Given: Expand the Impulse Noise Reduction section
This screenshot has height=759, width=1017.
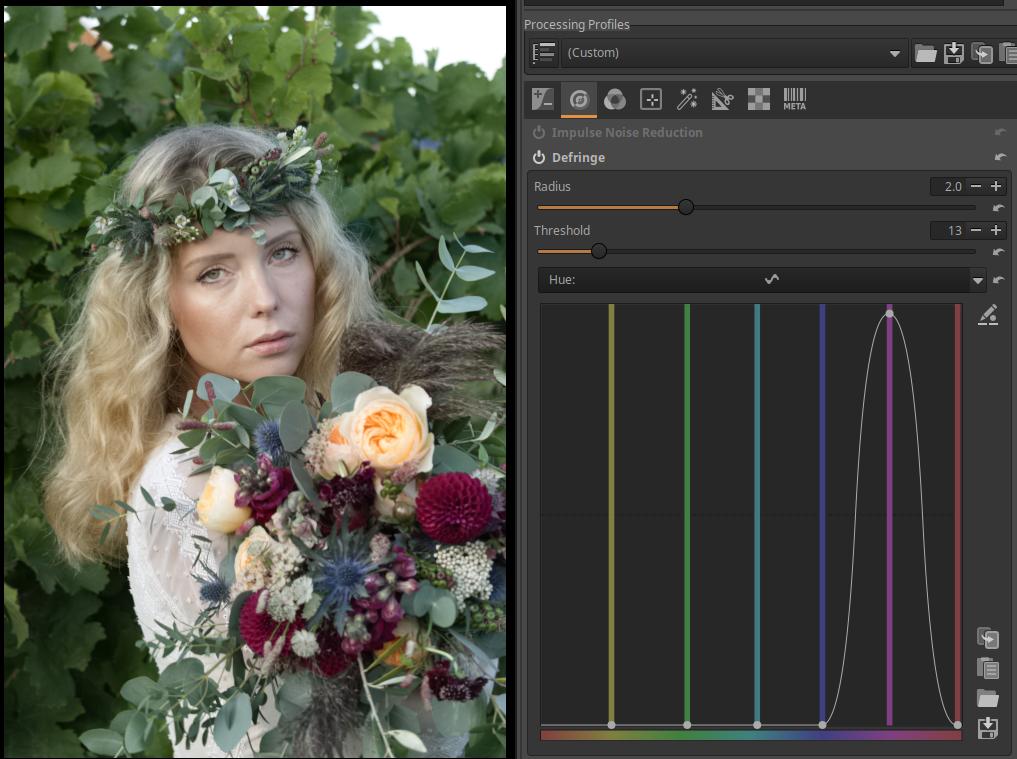Looking at the screenshot, I should click(x=627, y=133).
